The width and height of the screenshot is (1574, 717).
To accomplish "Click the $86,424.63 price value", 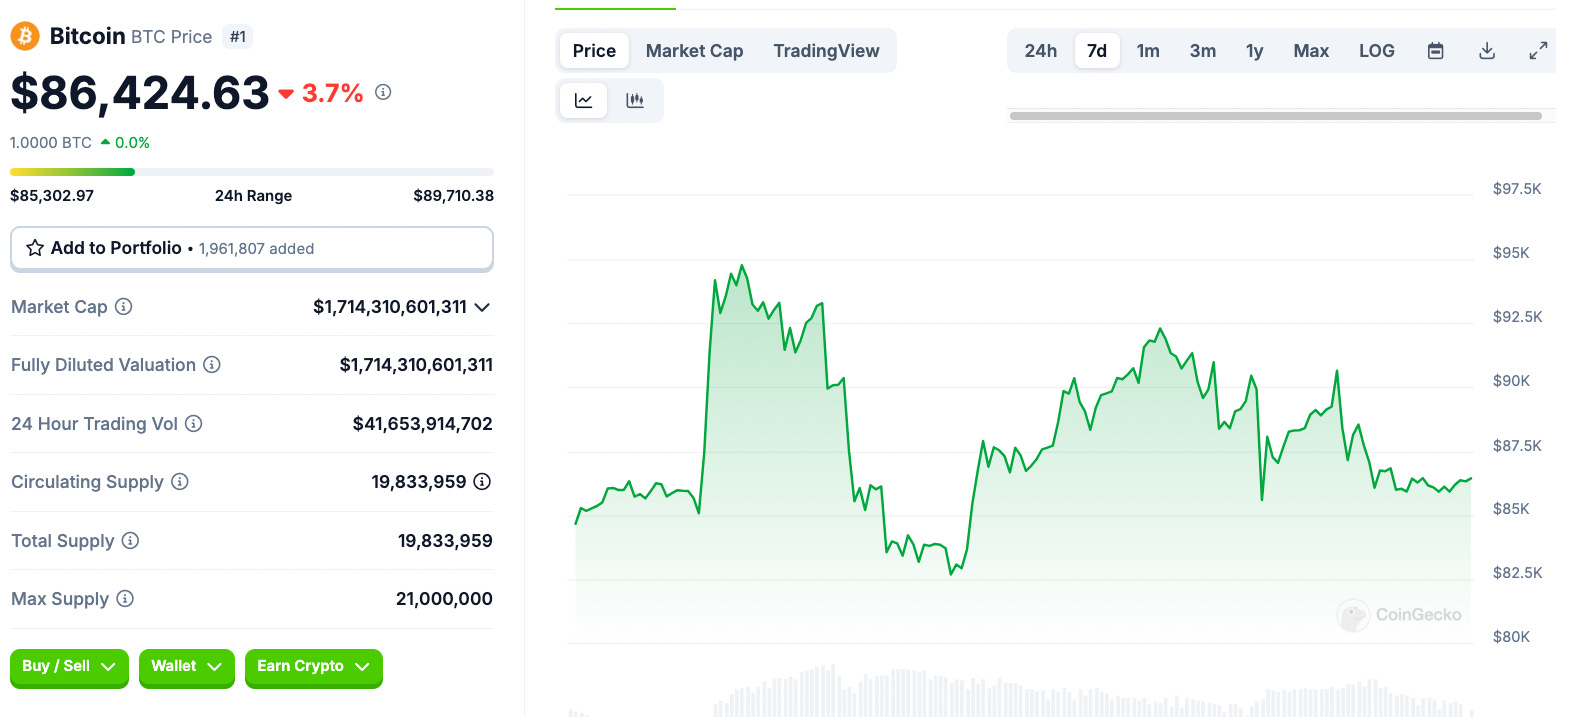I will click(140, 93).
